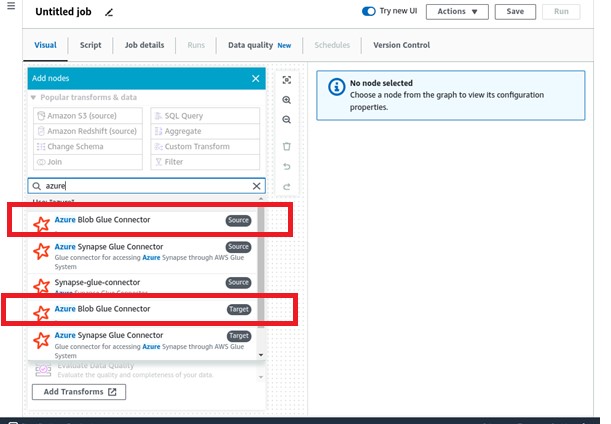Collapse Popular transforms & data section

(x=34, y=97)
